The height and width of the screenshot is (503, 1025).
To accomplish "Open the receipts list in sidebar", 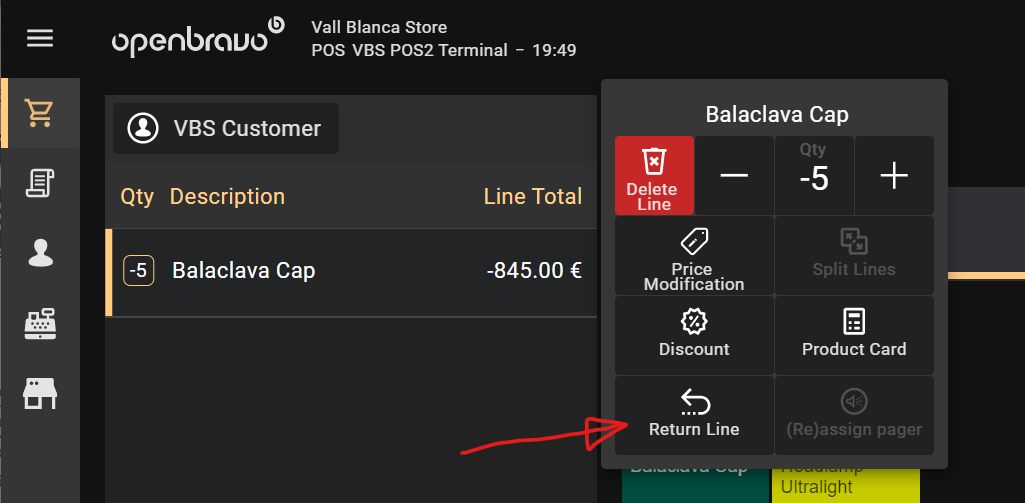I will click(x=40, y=183).
